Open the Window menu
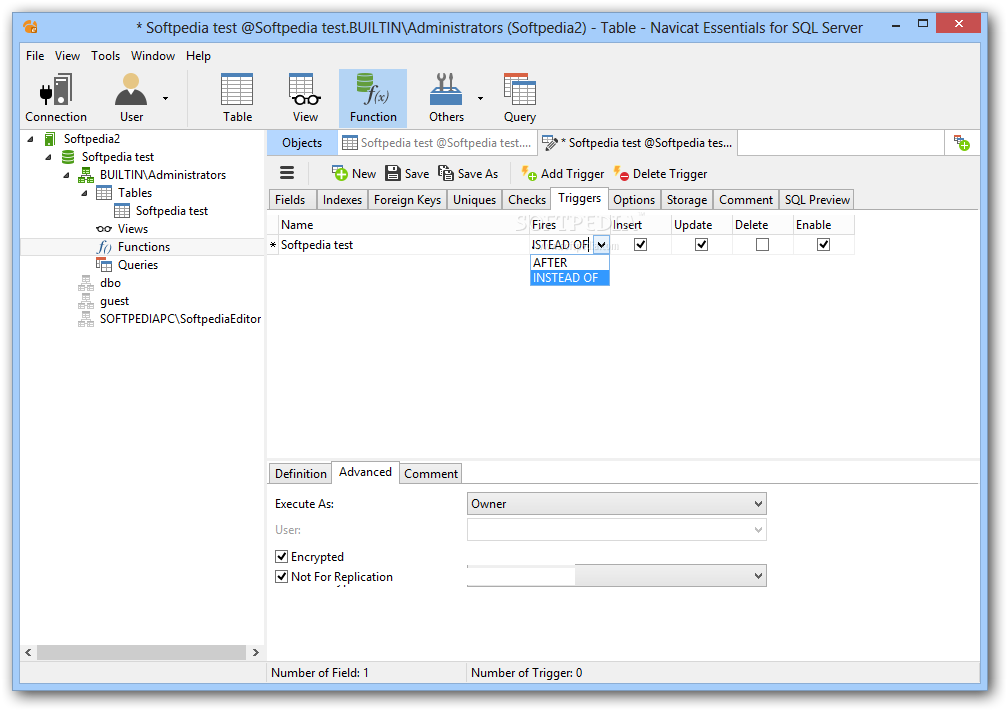Image resolution: width=1008 pixels, height=711 pixels. 153,56
